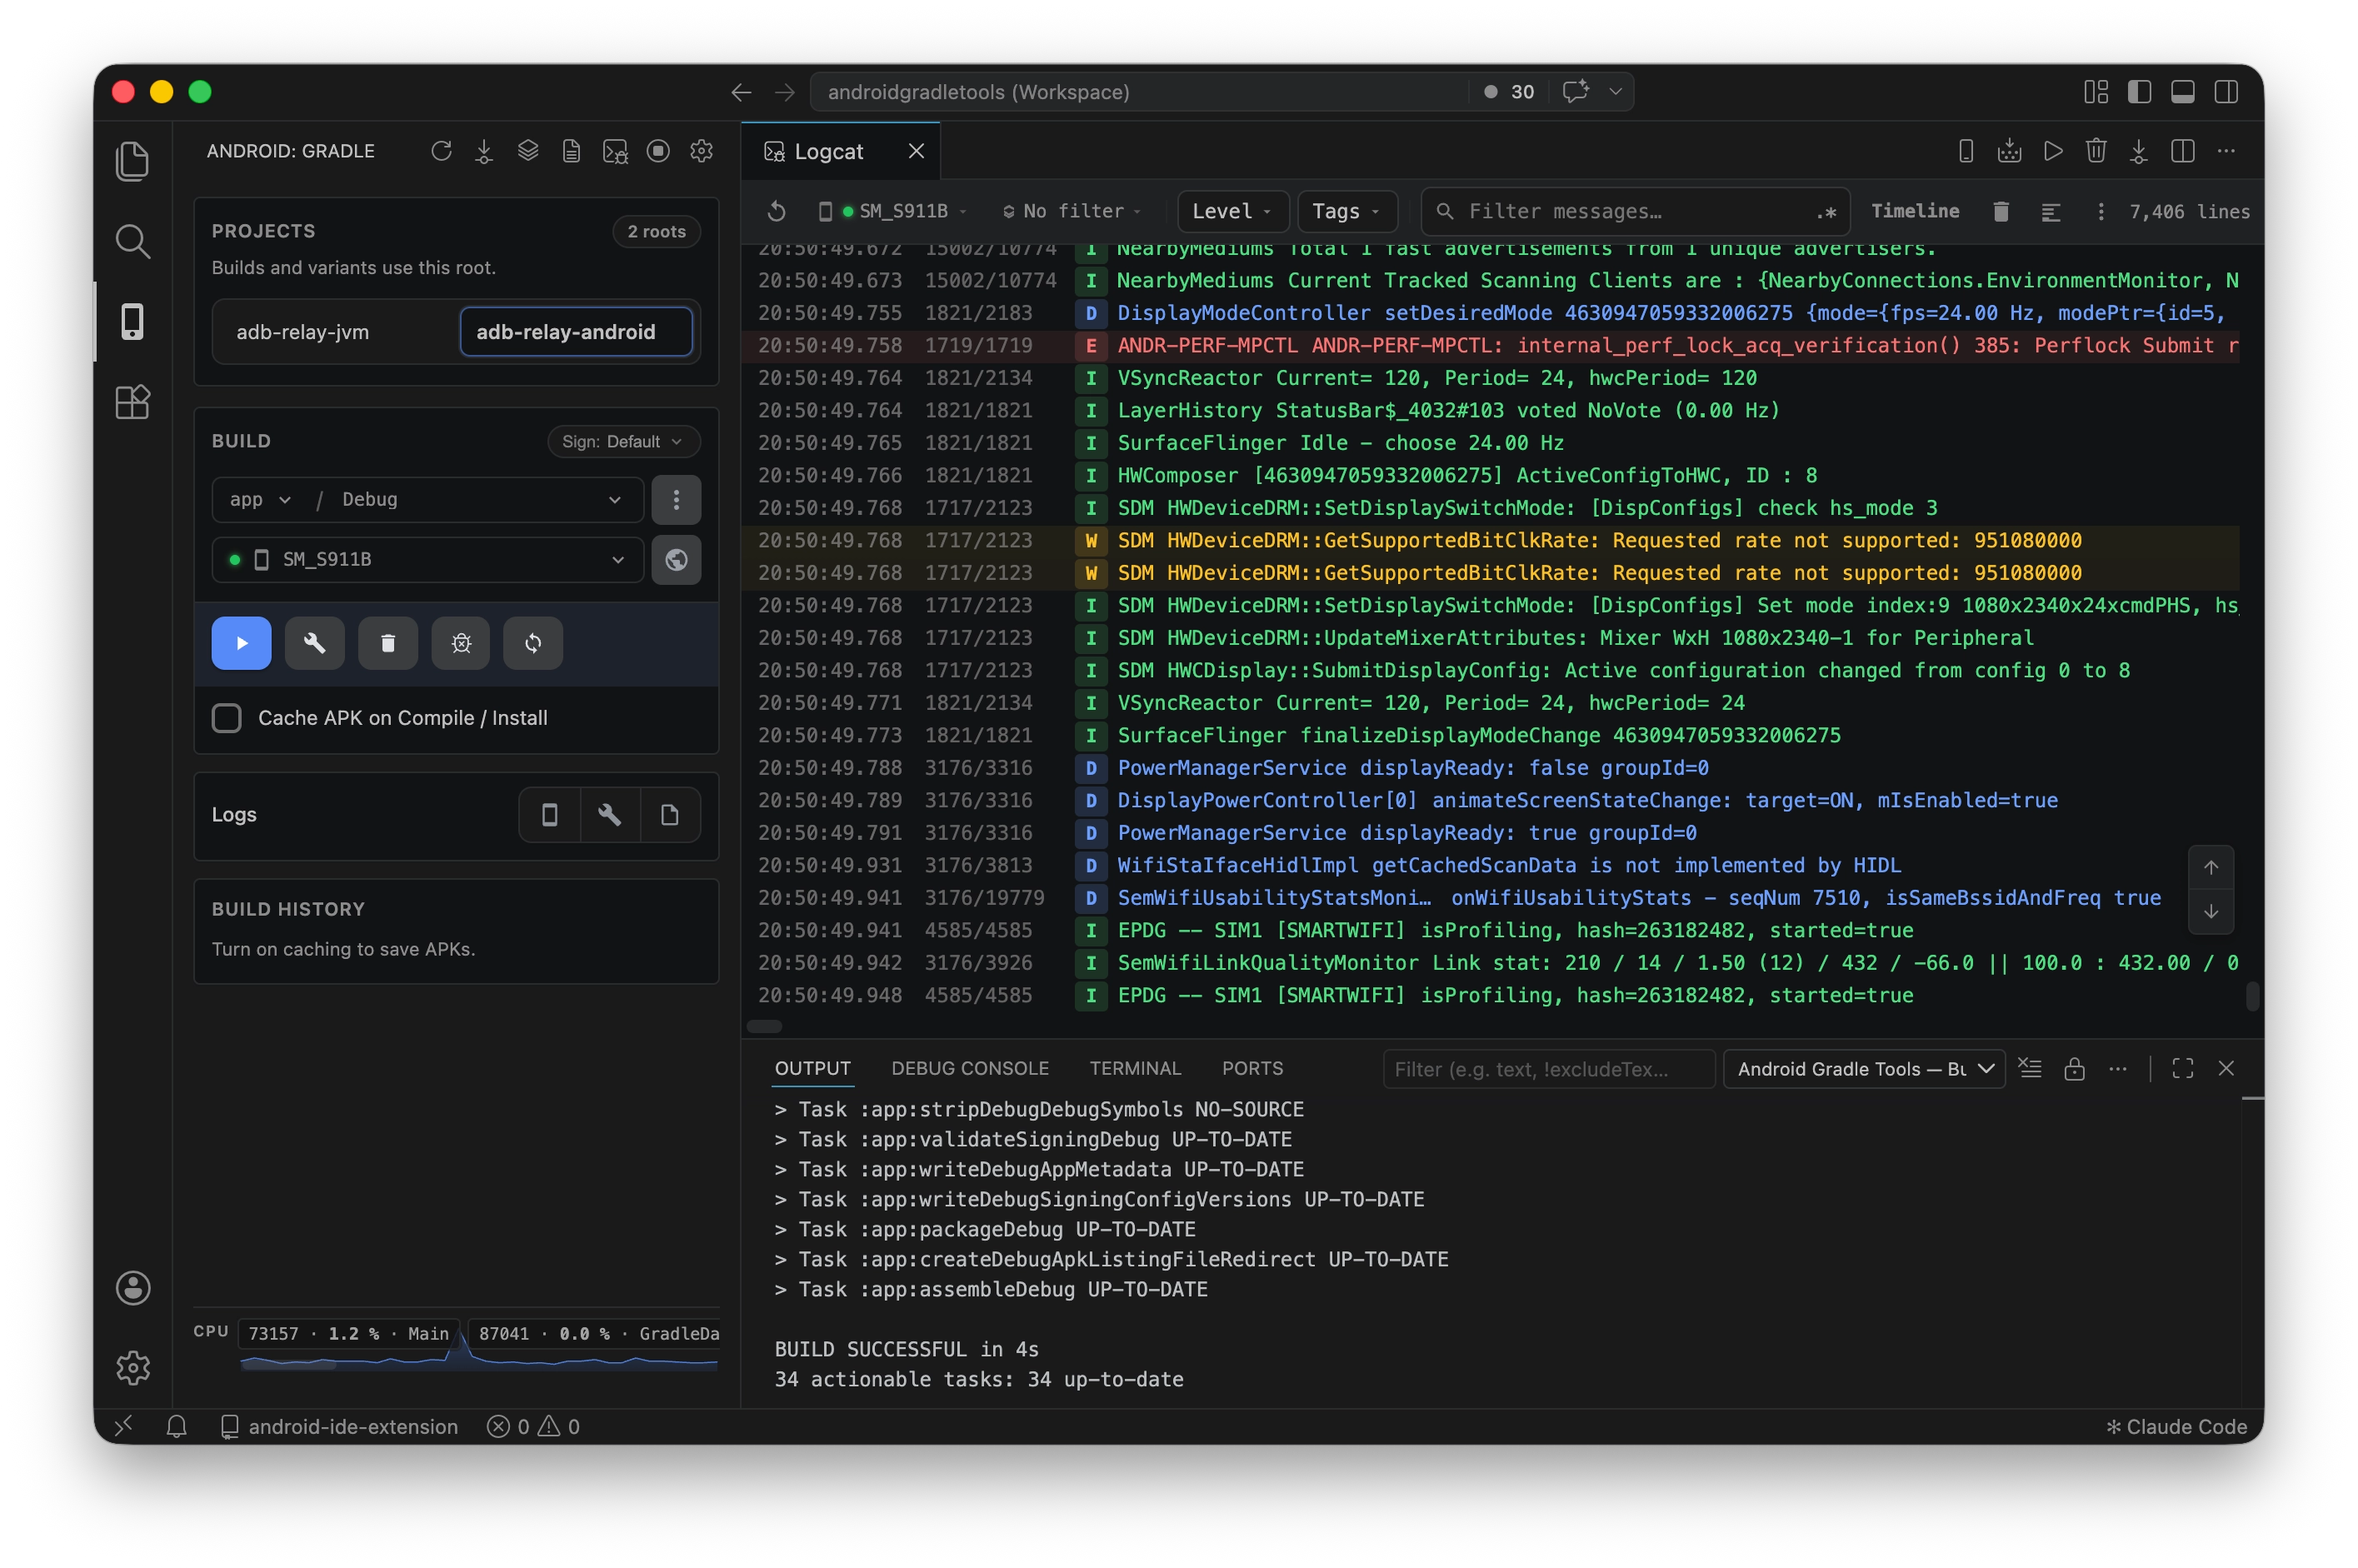The image size is (2358, 1568).
Task: Run the app with the blue play button
Action: 241,643
